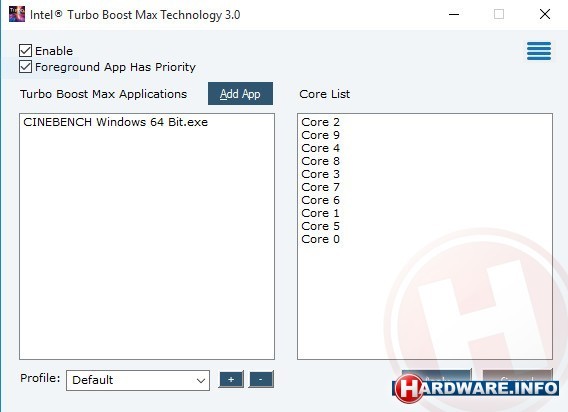
Task: Select Core 2 in the Core List
Action: (x=321, y=122)
